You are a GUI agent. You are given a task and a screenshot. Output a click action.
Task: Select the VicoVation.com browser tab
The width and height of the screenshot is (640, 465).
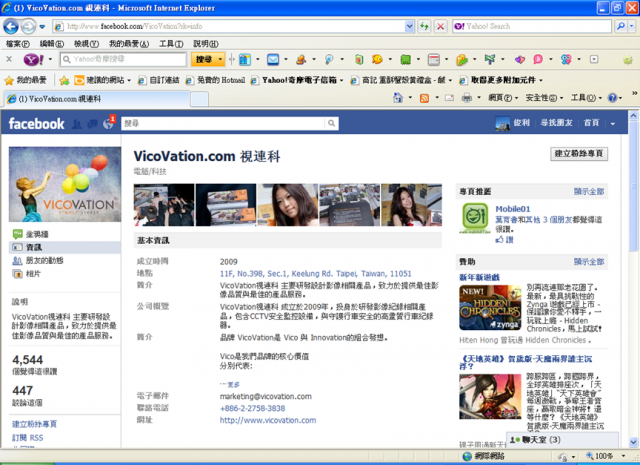97,99
